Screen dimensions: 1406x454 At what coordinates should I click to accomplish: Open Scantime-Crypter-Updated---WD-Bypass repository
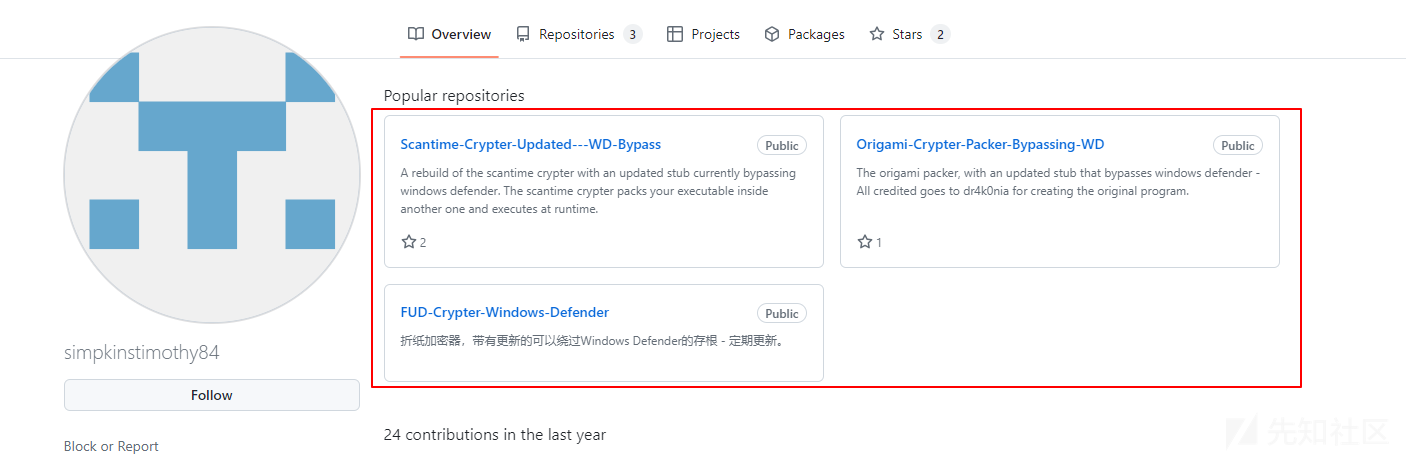(x=530, y=144)
